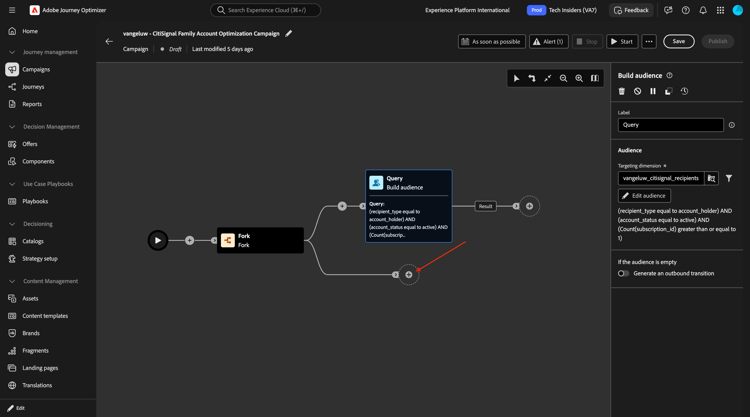Disable the activity with the circle-slash icon
The width and height of the screenshot is (750, 417).
click(x=638, y=91)
